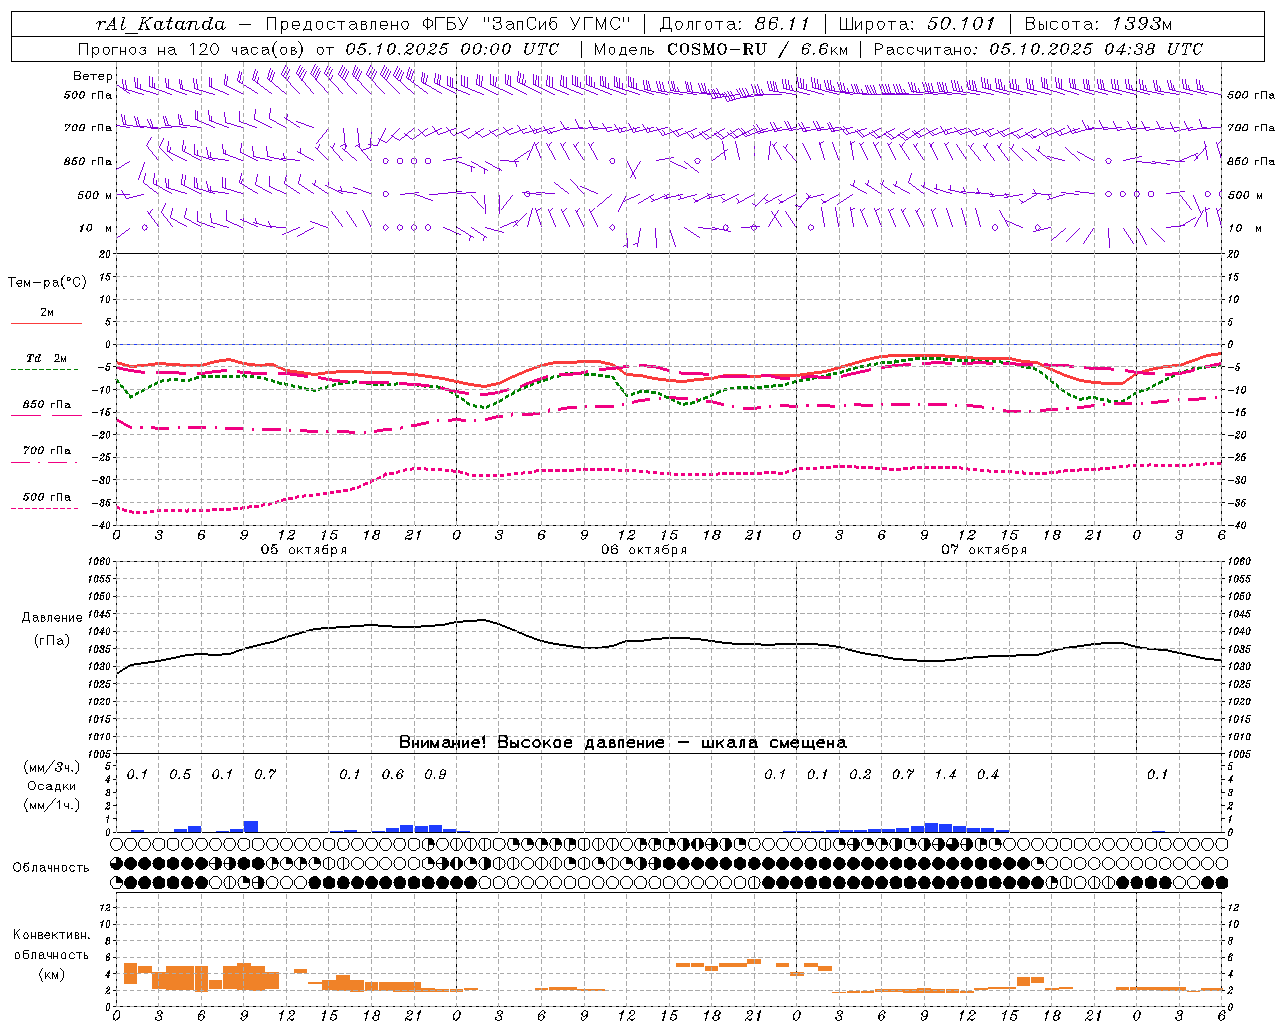Select the precipitation amount 0.5
This screenshot has width=1280, height=1024.
pyautogui.click(x=180, y=775)
